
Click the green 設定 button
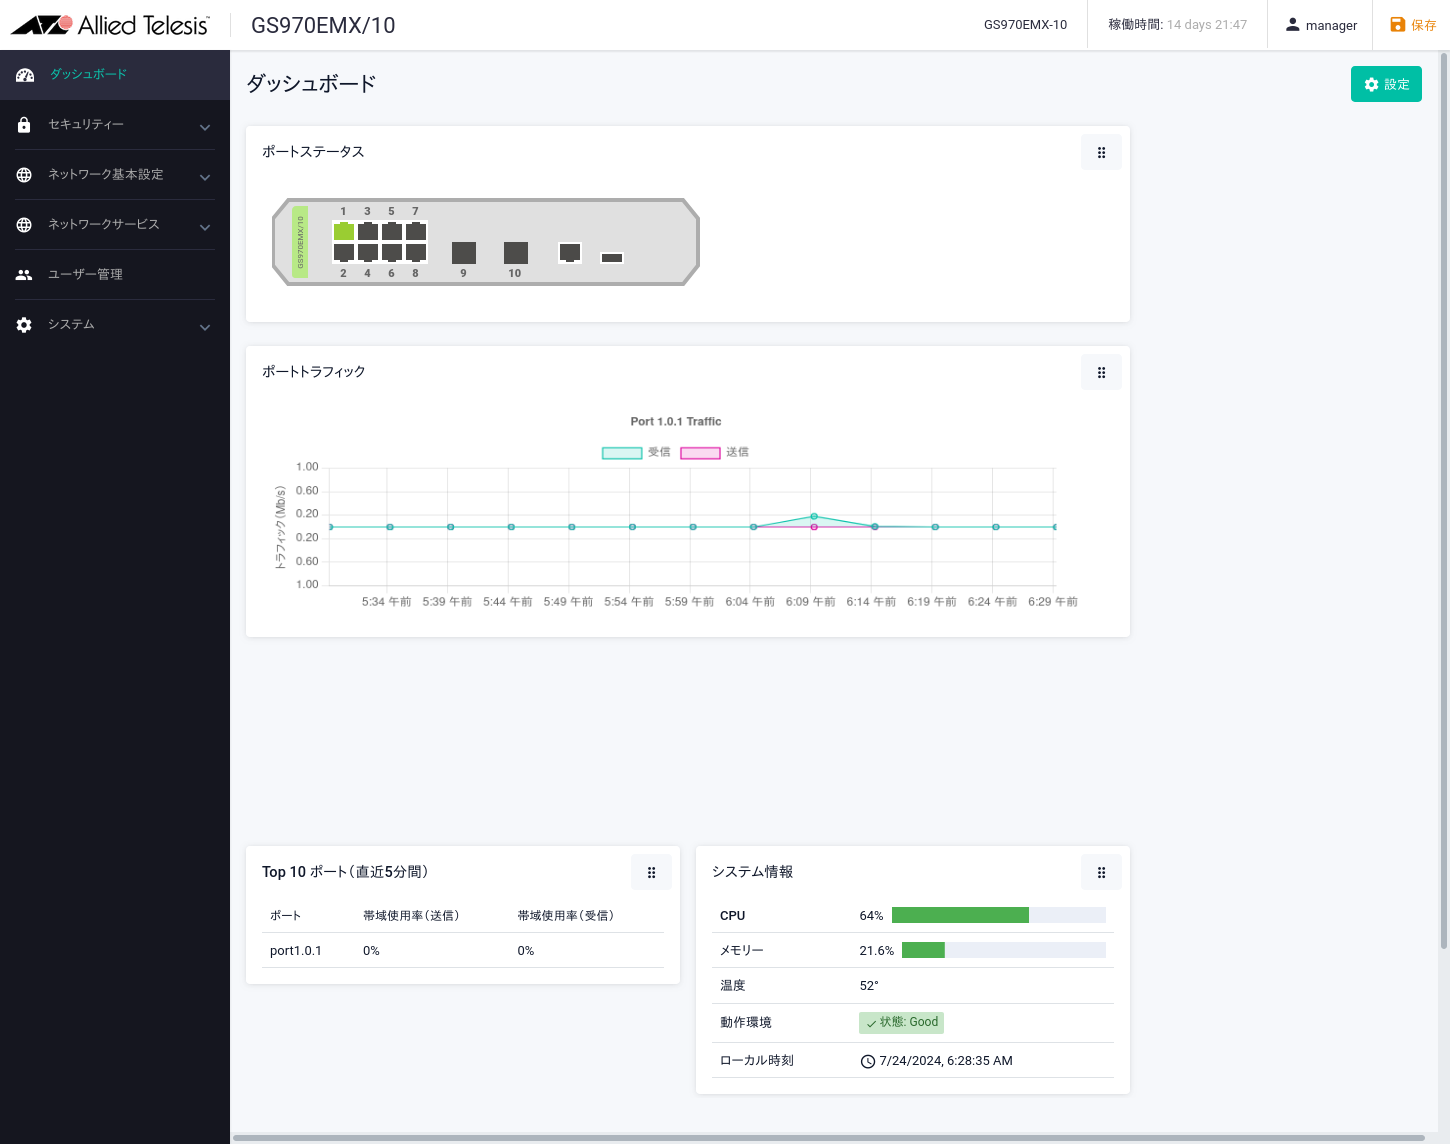tap(1386, 84)
